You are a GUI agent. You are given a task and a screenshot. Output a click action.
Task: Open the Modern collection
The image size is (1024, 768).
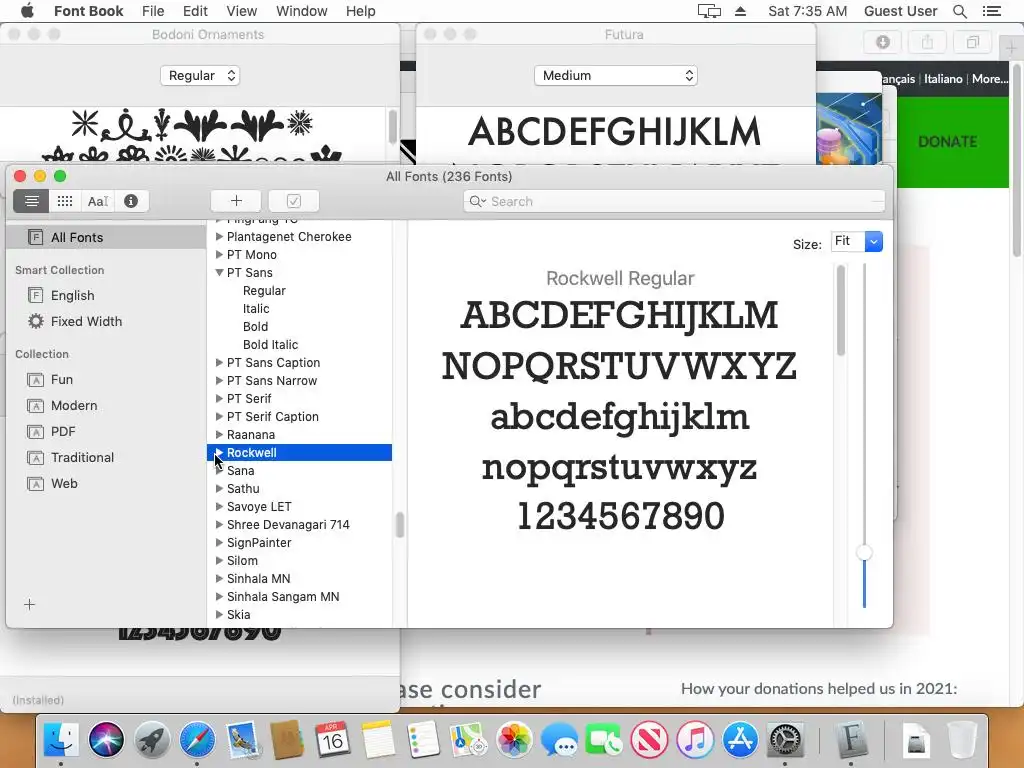click(x=74, y=406)
